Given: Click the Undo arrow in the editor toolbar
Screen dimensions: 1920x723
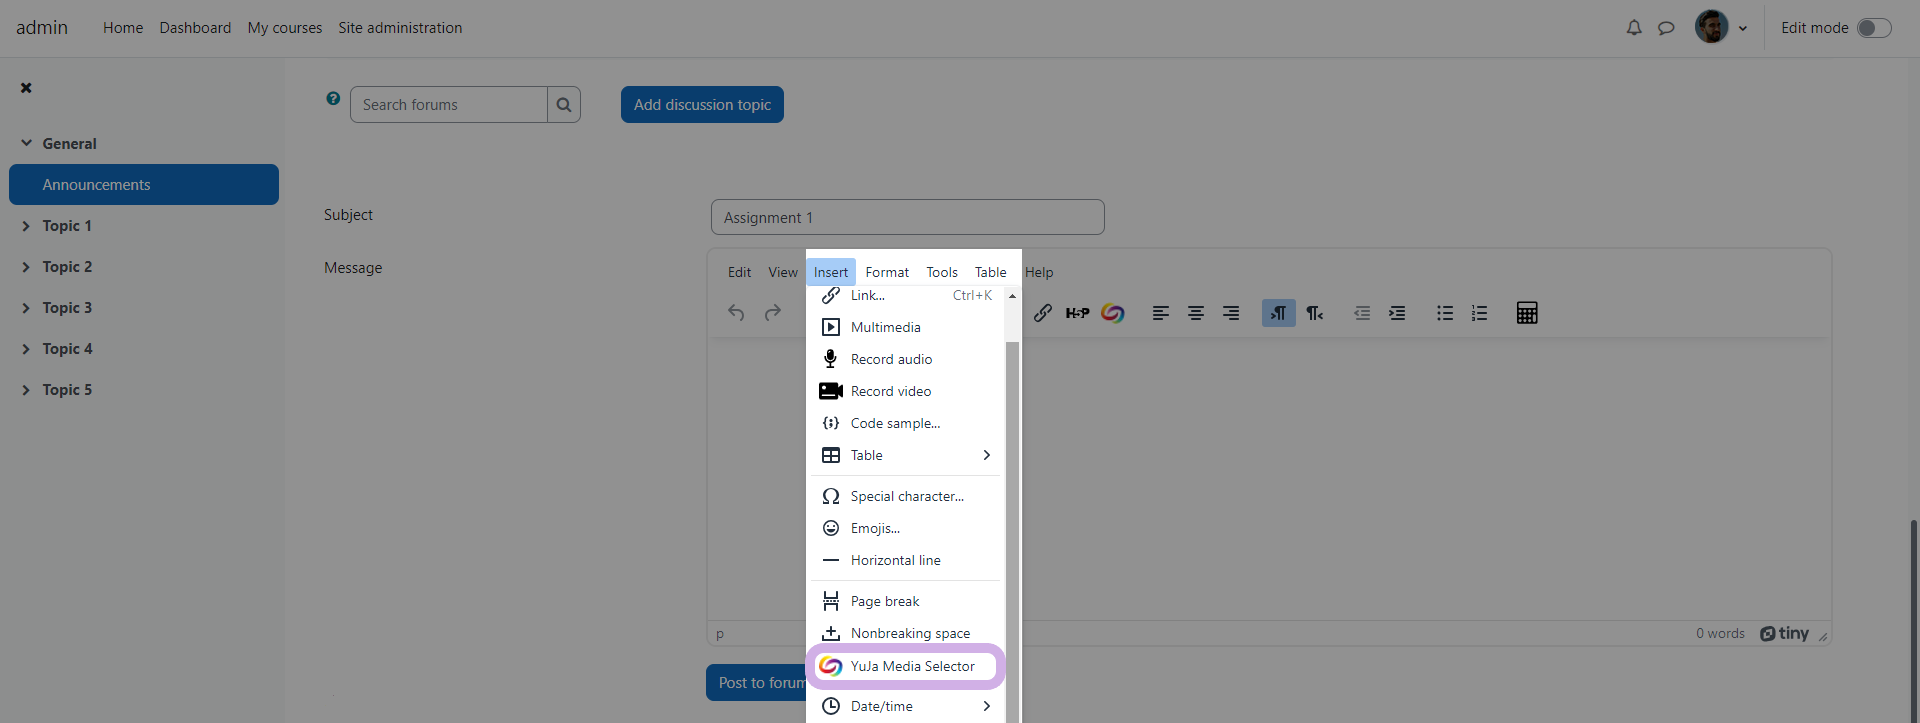Looking at the screenshot, I should coord(736,313).
